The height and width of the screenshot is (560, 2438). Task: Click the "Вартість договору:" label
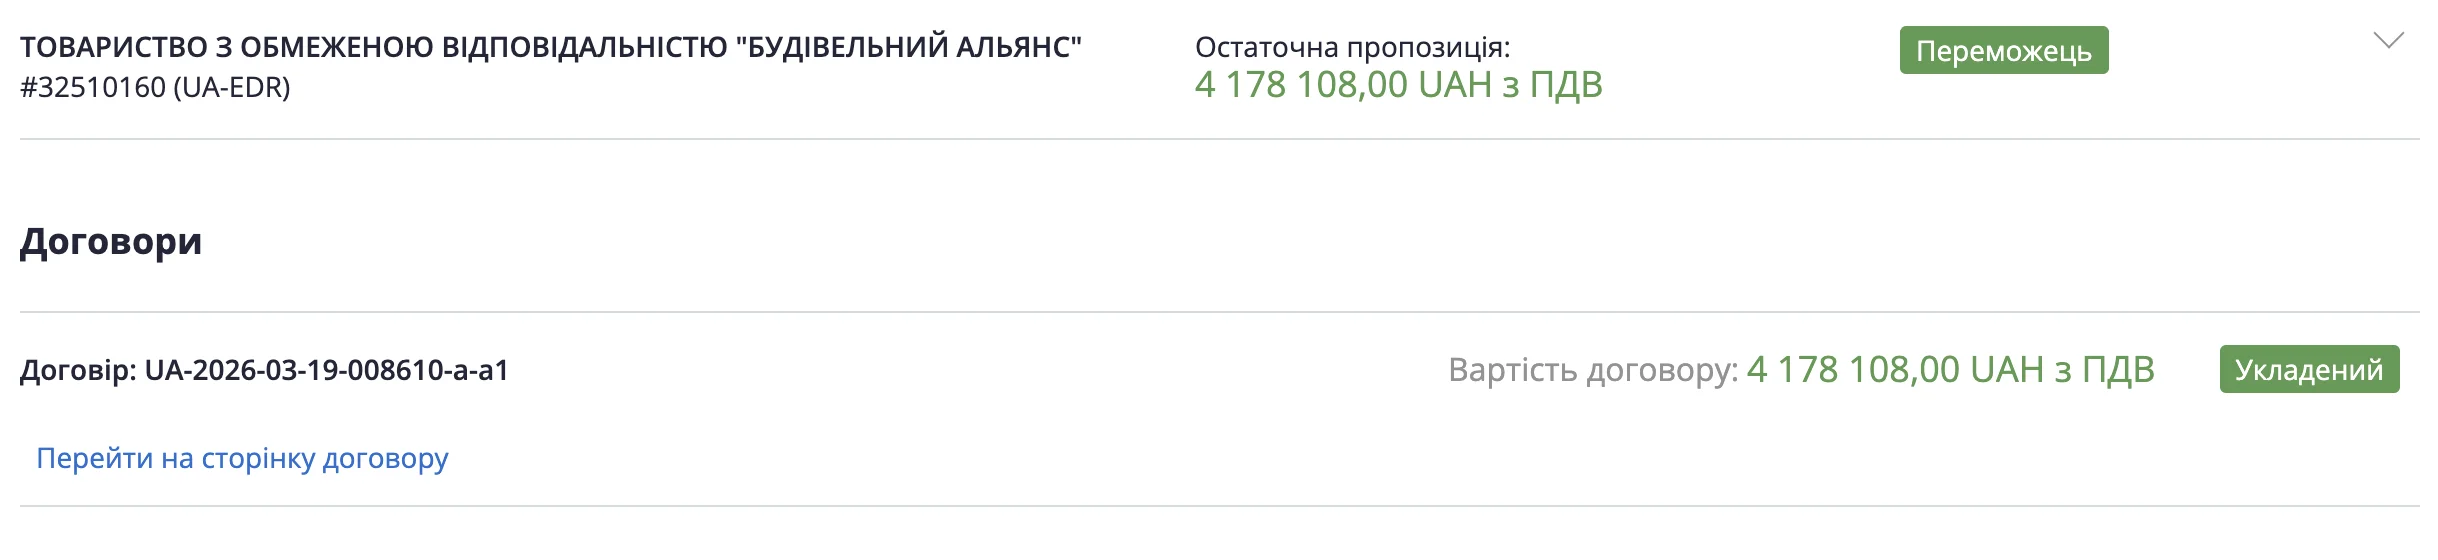tap(1592, 370)
